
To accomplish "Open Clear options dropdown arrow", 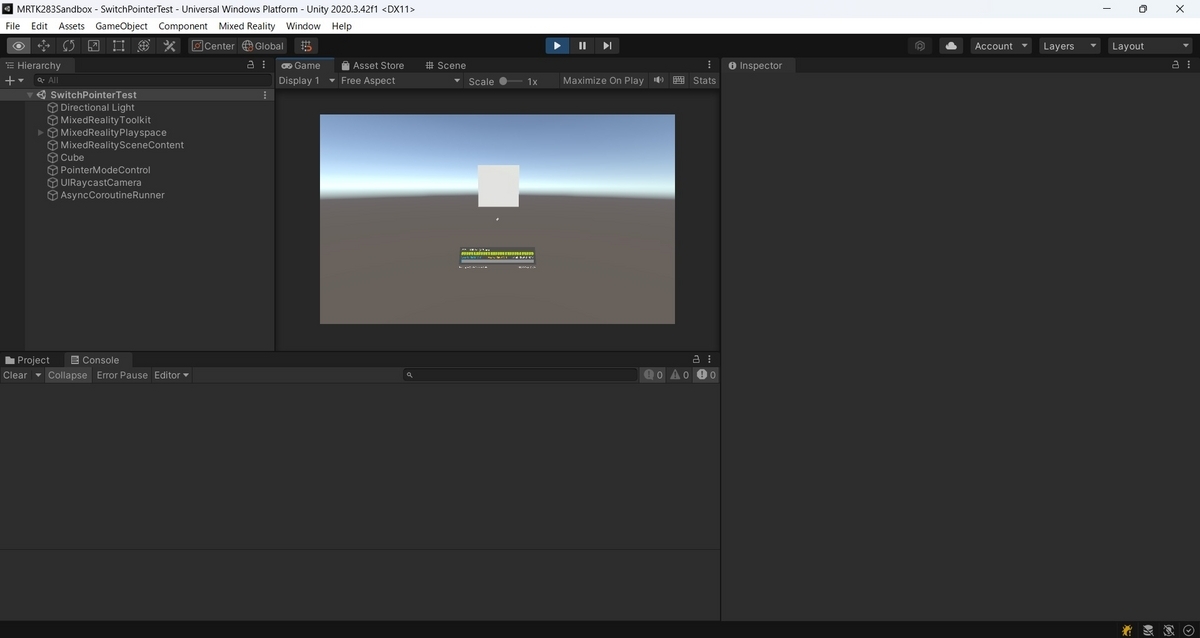I will coord(38,375).
